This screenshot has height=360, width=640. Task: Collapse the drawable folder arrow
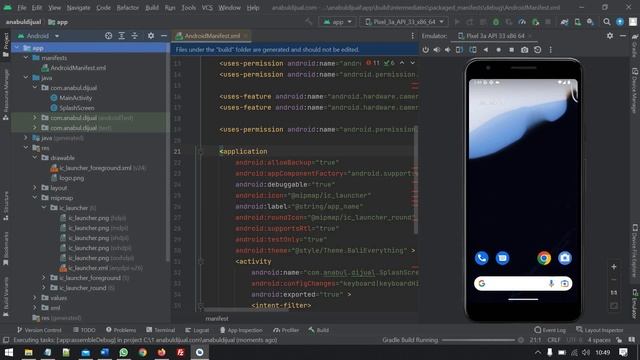click(35, 158)
